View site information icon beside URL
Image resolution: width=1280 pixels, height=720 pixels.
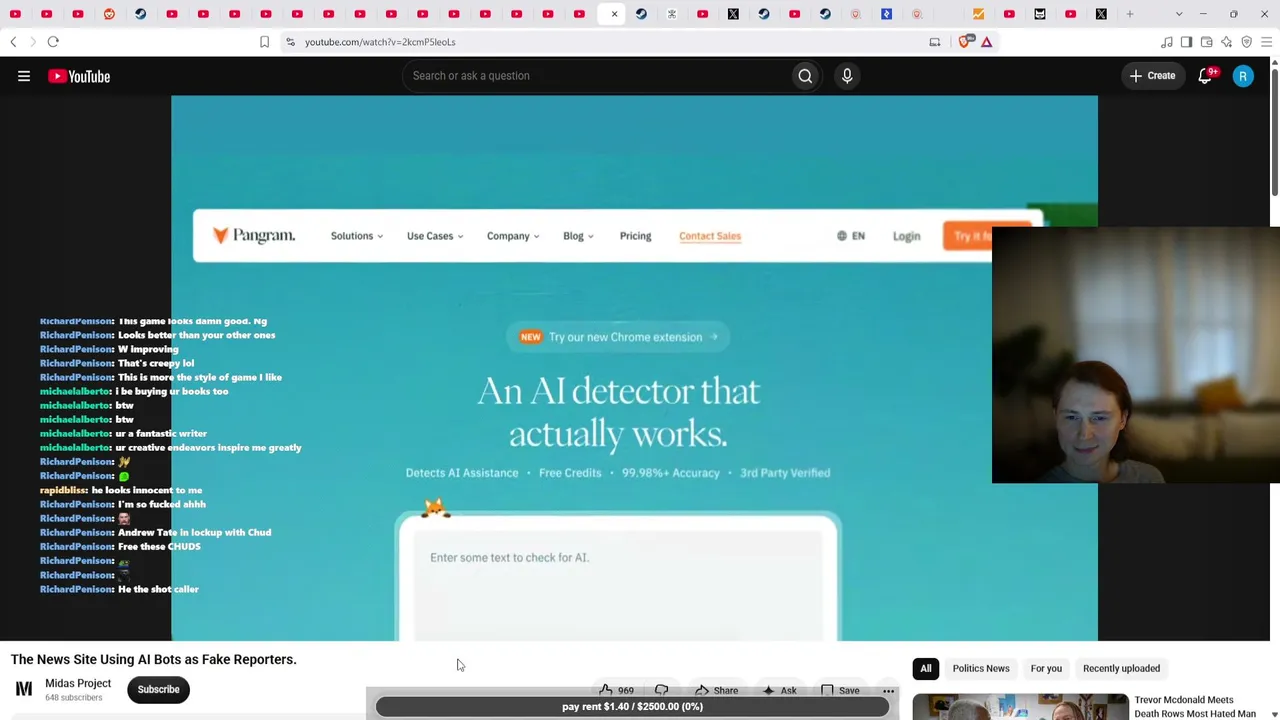290,42
